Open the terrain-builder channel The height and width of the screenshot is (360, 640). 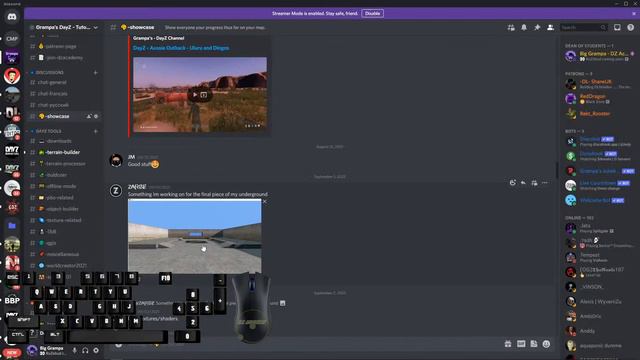tap(64, 152)
